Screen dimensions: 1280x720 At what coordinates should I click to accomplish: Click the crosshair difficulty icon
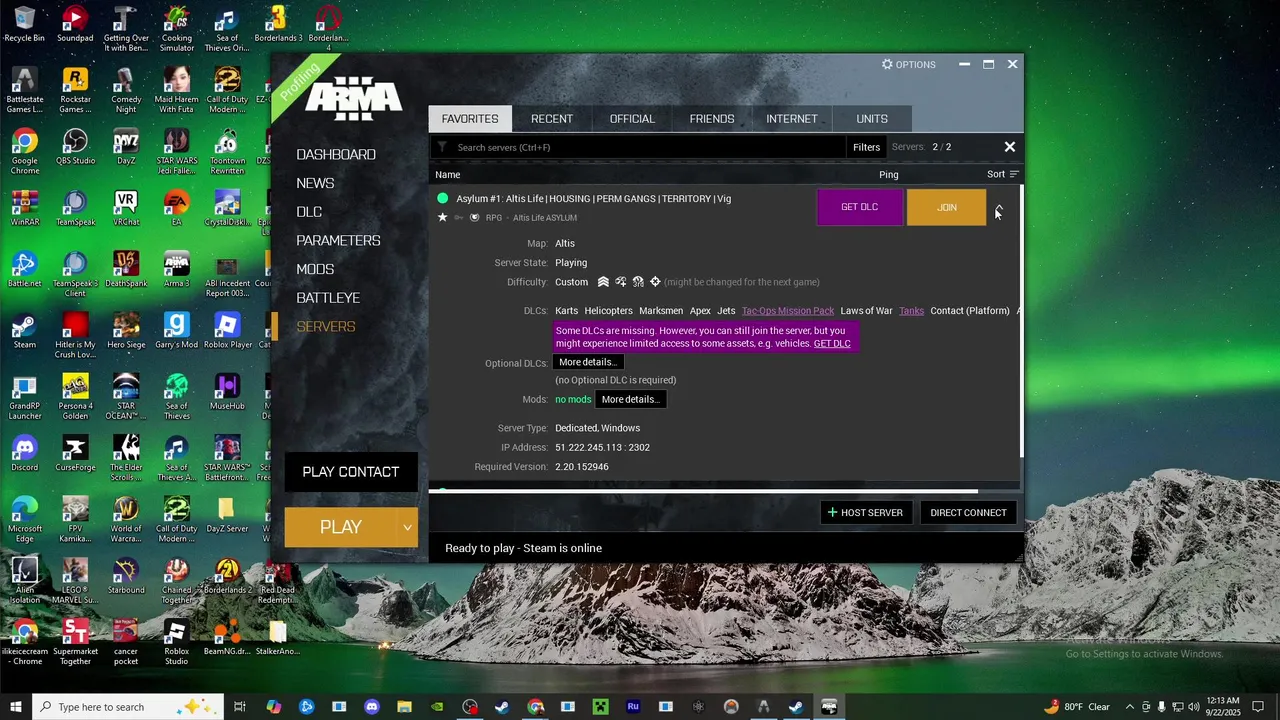point(655,282)
